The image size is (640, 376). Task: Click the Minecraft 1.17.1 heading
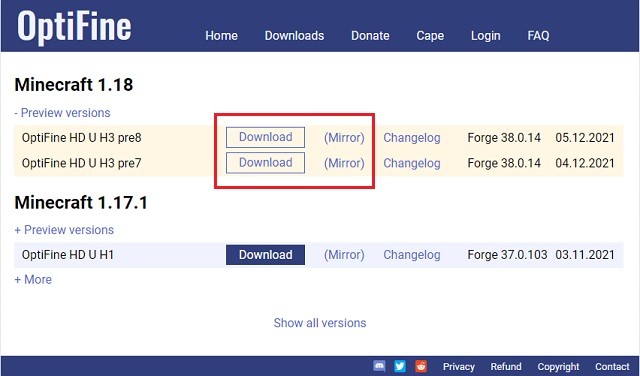(81, 203)
